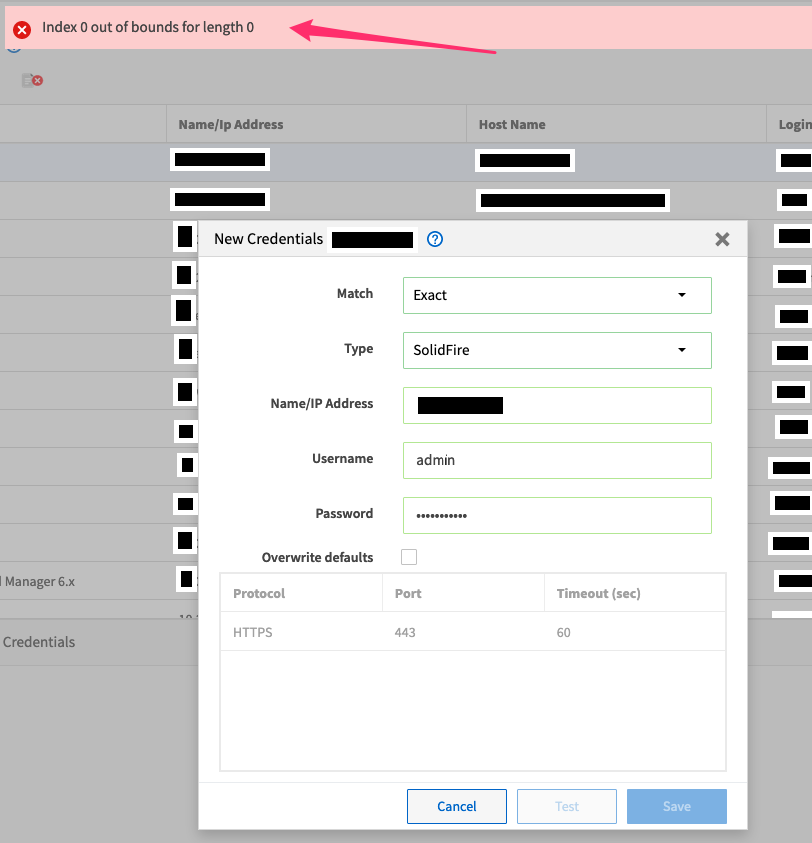Click the red error icon in the banner
The height and width of the screenshot is (843, 812).
point(22,29)
